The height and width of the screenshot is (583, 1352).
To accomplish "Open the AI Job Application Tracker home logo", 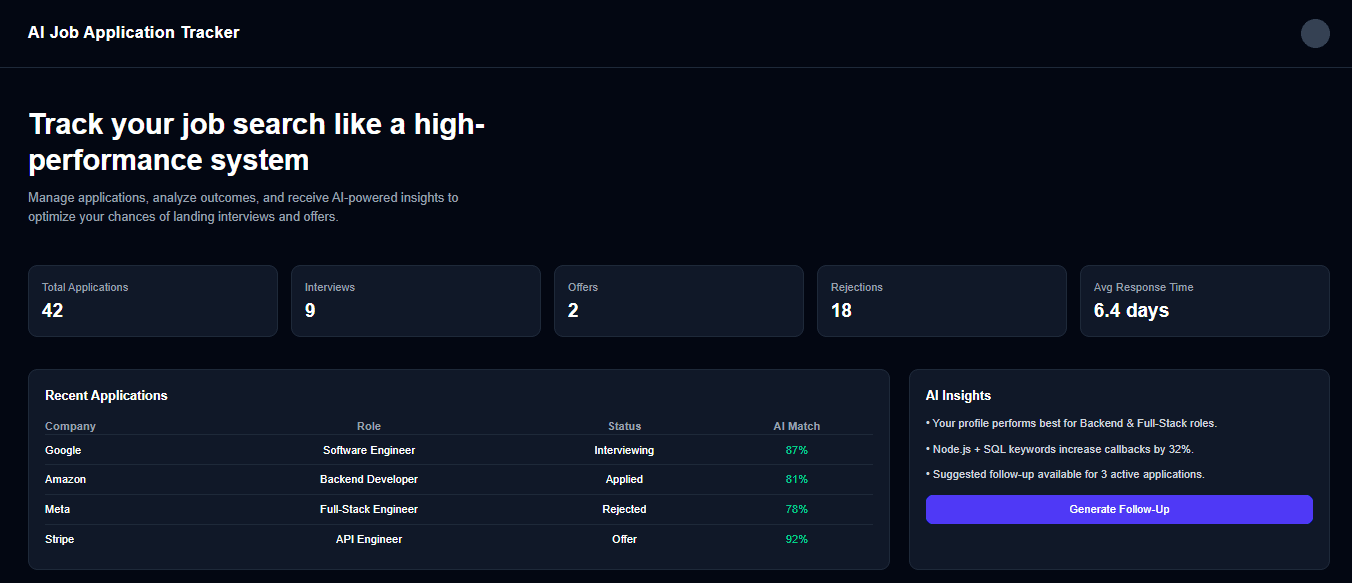I will 133,32.
